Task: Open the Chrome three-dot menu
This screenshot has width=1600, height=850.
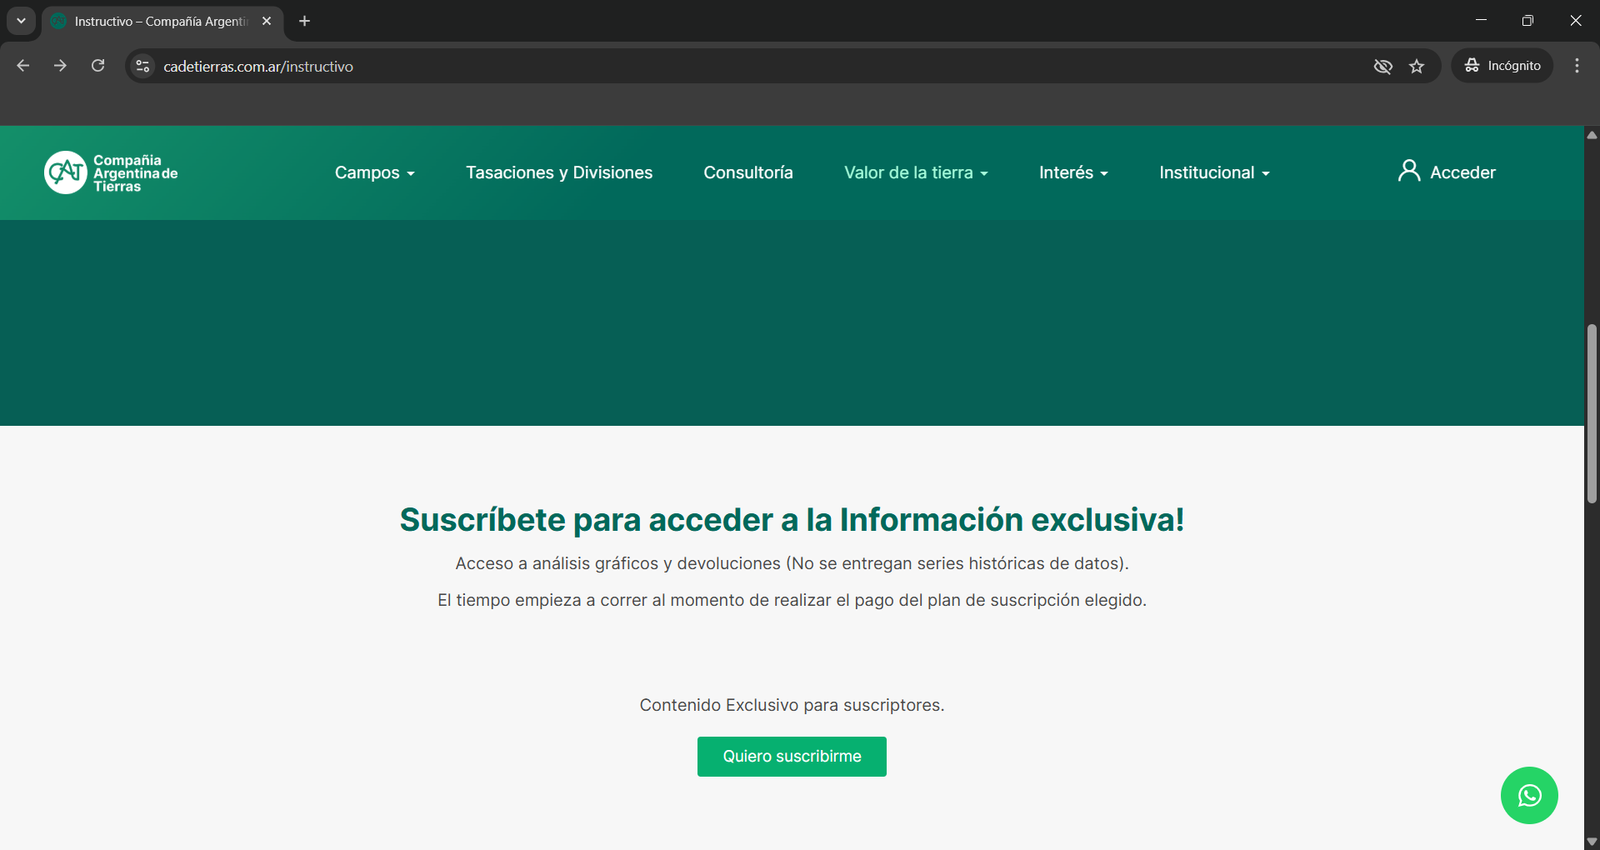Action: tap(1576, 66)
